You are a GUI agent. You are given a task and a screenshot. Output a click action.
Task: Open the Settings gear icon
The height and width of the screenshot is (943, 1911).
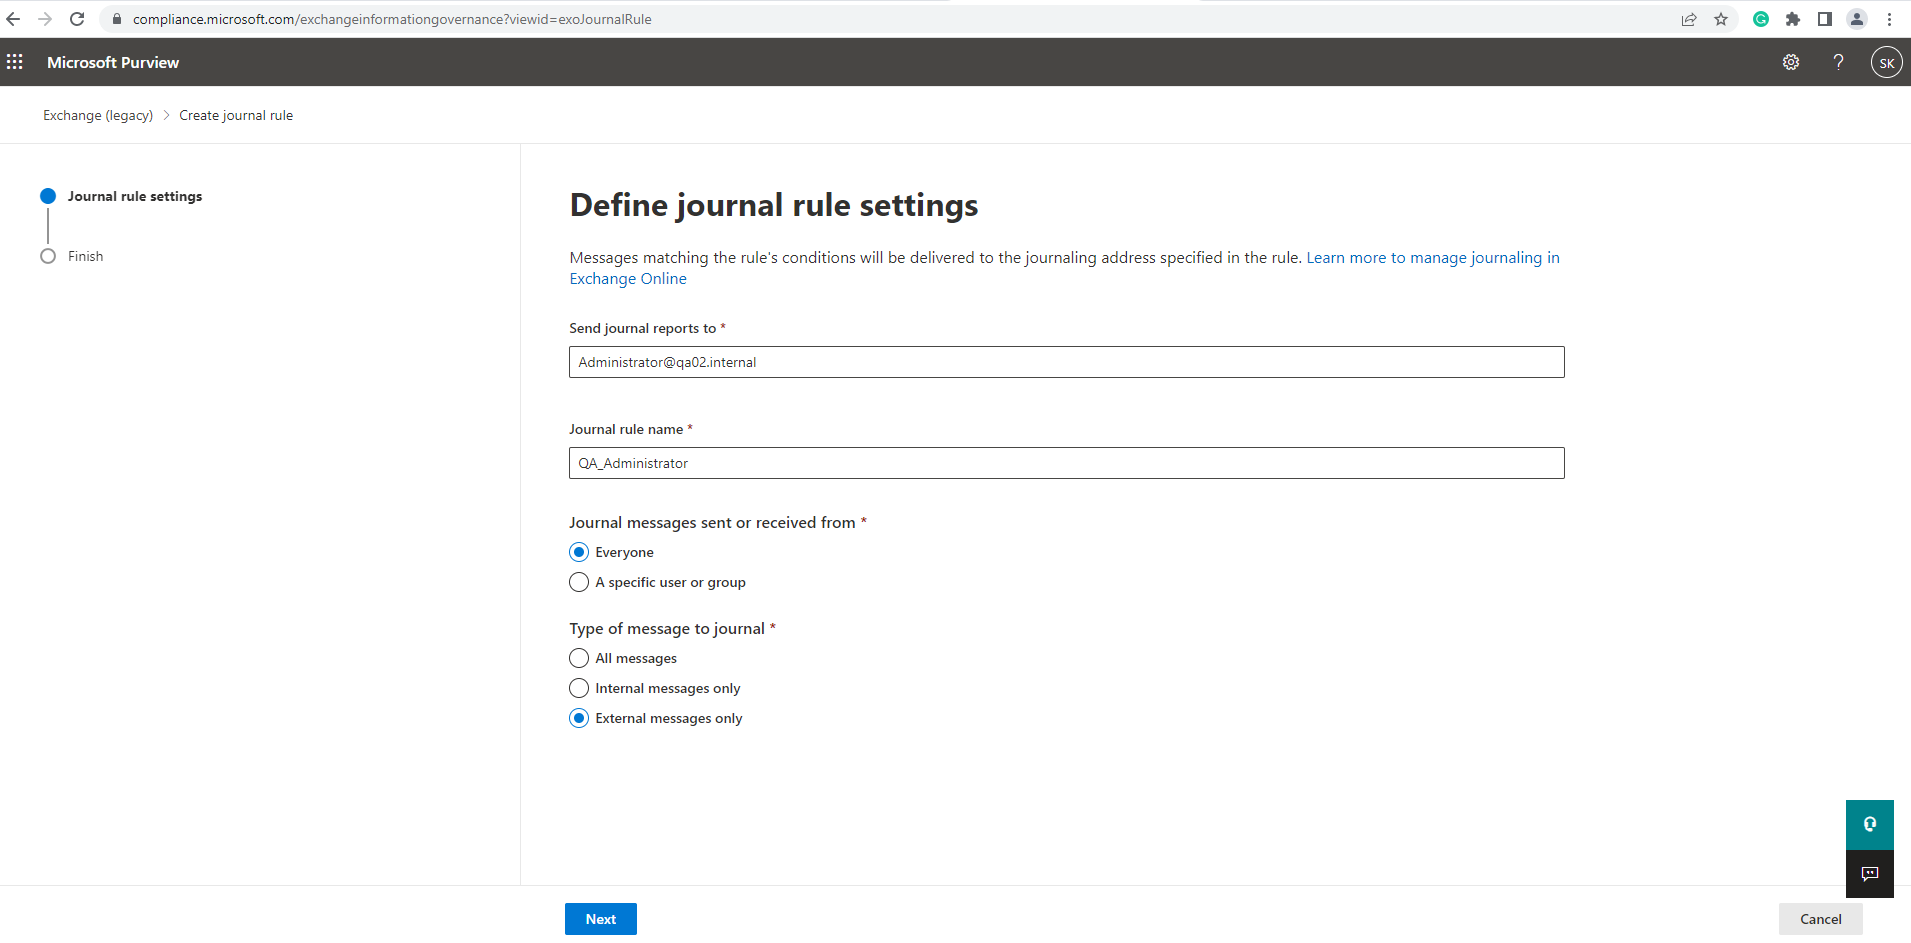tap(1790, 62)
